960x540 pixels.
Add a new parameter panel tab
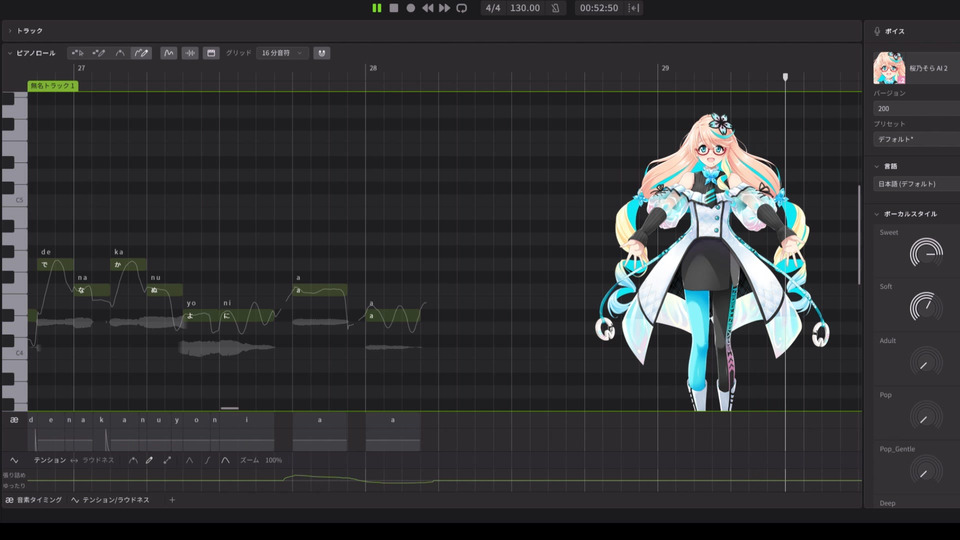click(x=172, y=500)
